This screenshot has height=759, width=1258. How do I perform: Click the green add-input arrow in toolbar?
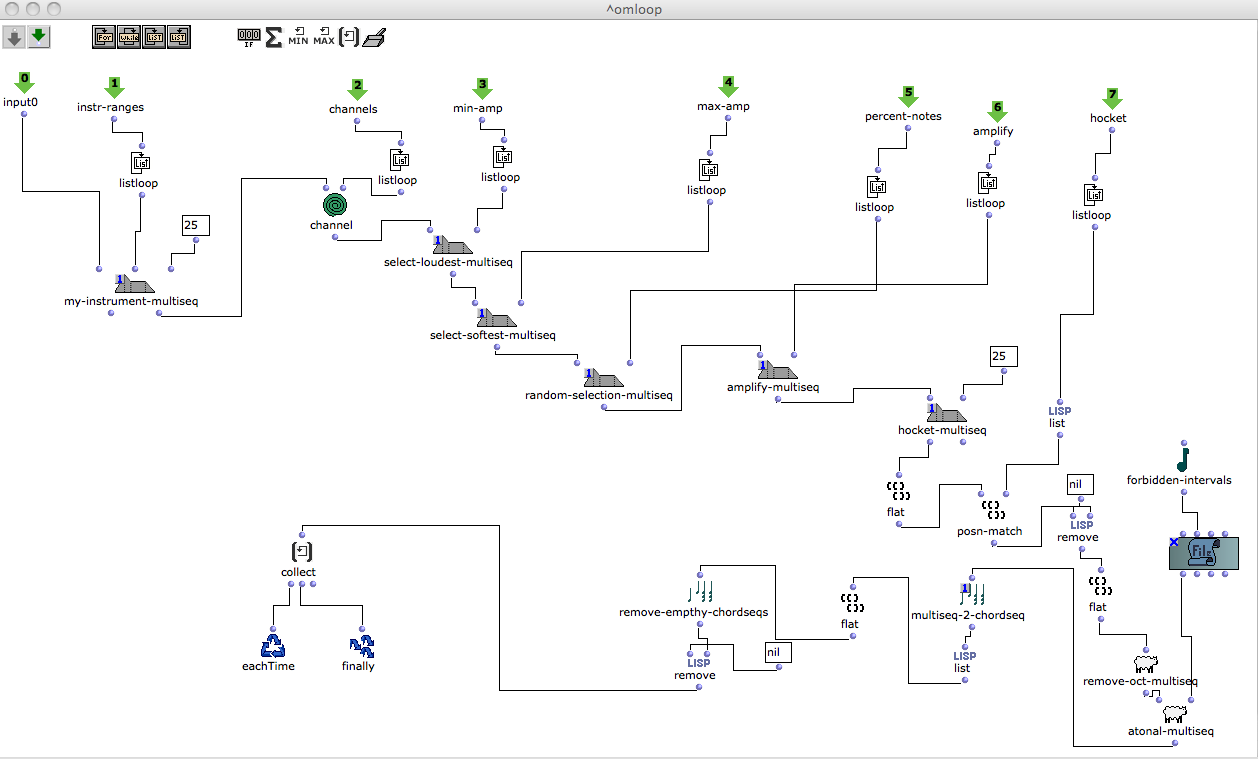coord(39,38)
